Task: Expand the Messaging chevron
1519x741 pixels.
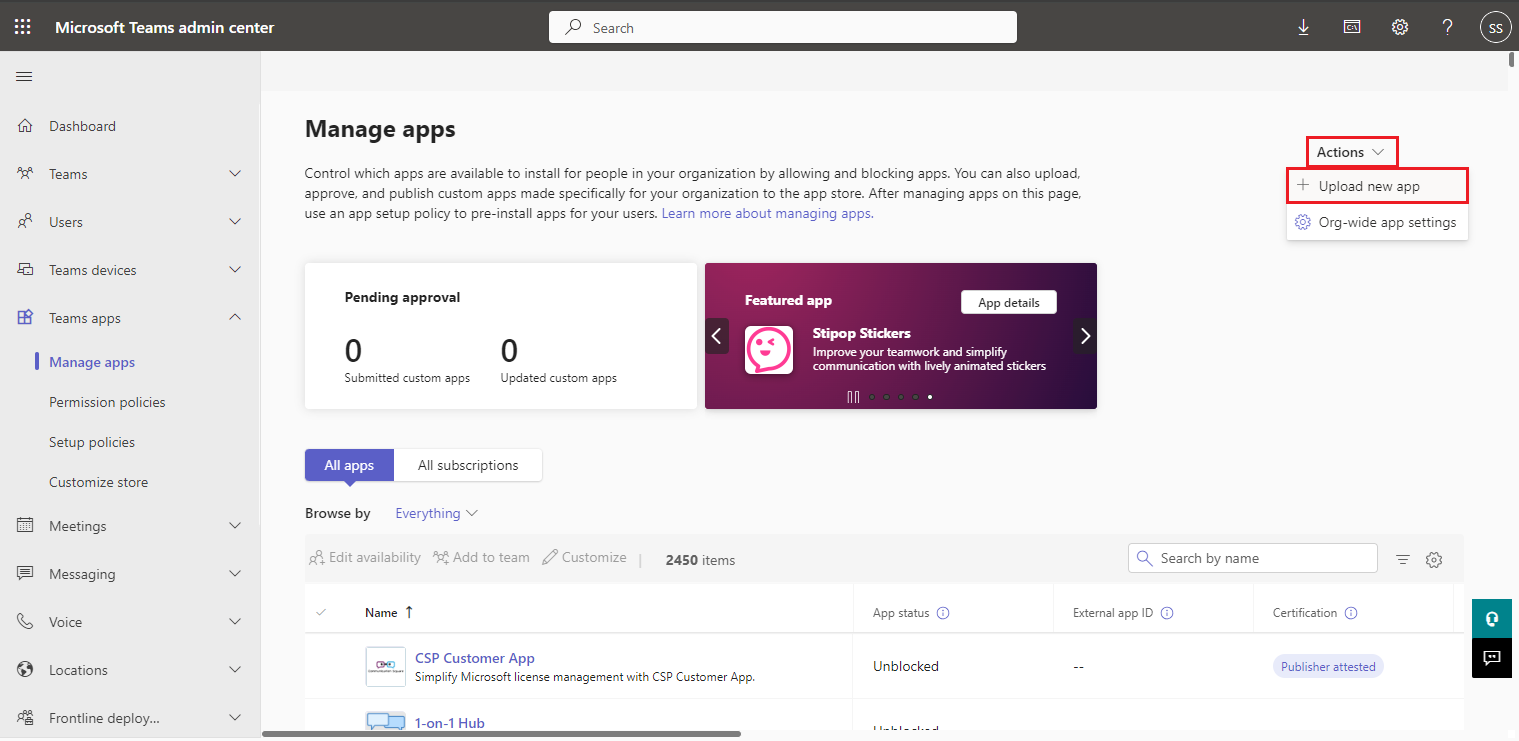Action: (x=235, y=574)
